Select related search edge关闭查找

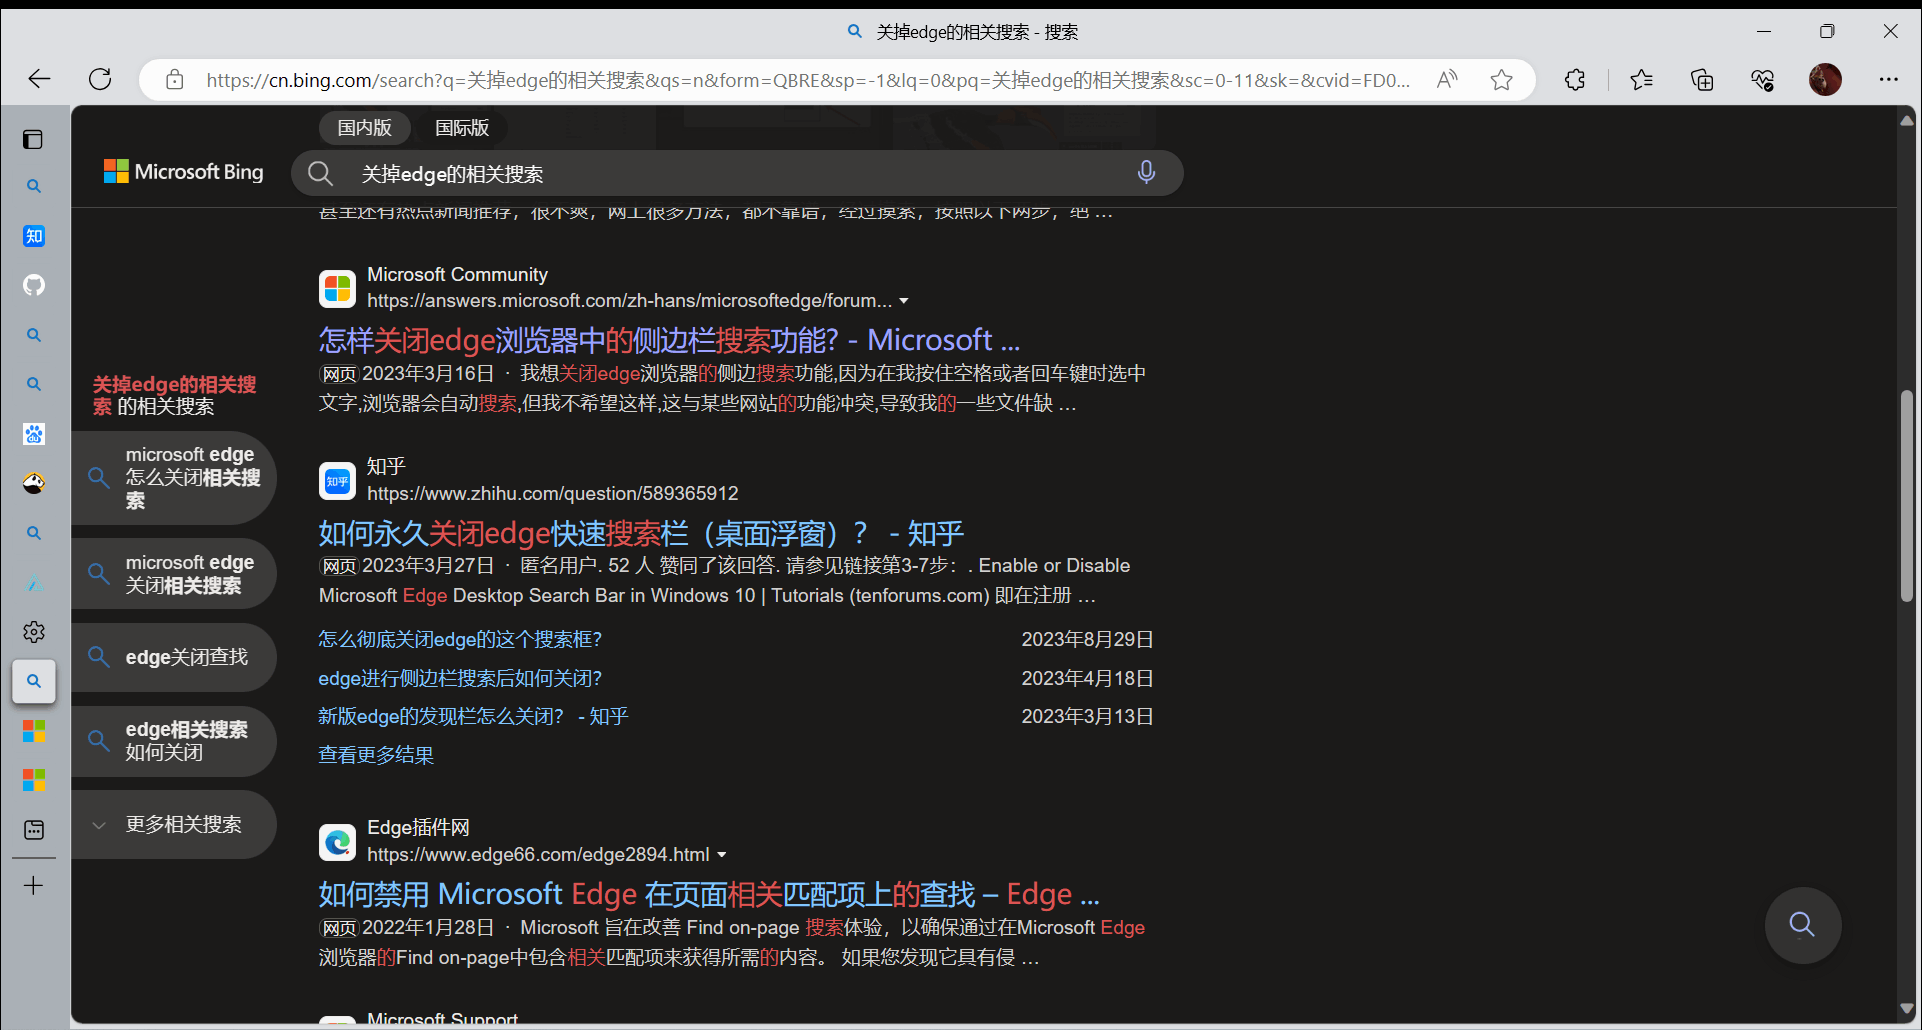pyautogui.click(x=174, y=657)
